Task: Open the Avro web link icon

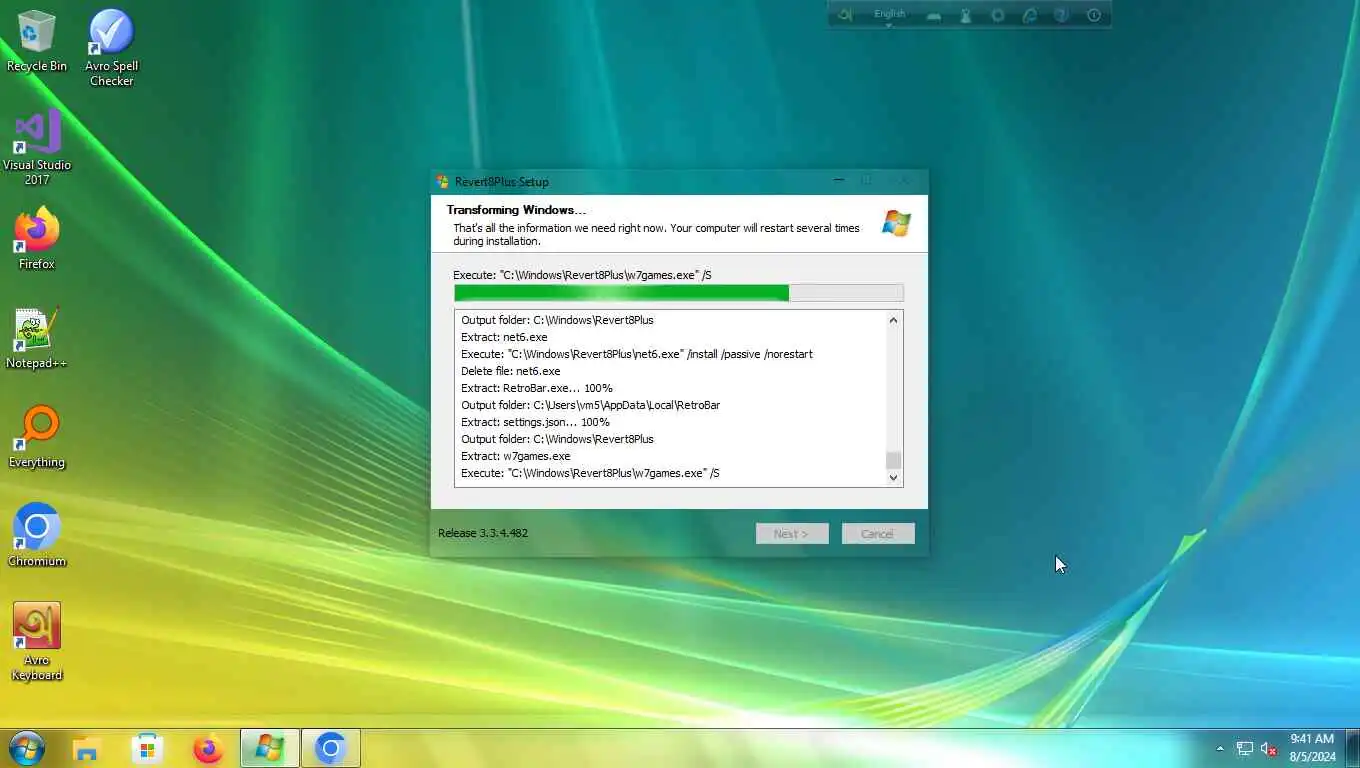Action: pyautogui.click(x=1029, y=15)
